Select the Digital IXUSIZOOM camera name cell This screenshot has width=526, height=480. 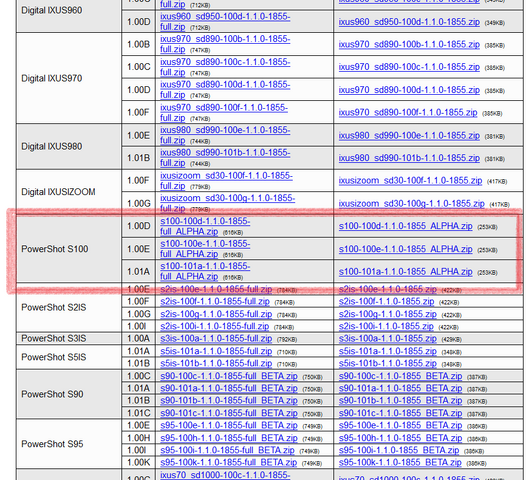(69, 192)
